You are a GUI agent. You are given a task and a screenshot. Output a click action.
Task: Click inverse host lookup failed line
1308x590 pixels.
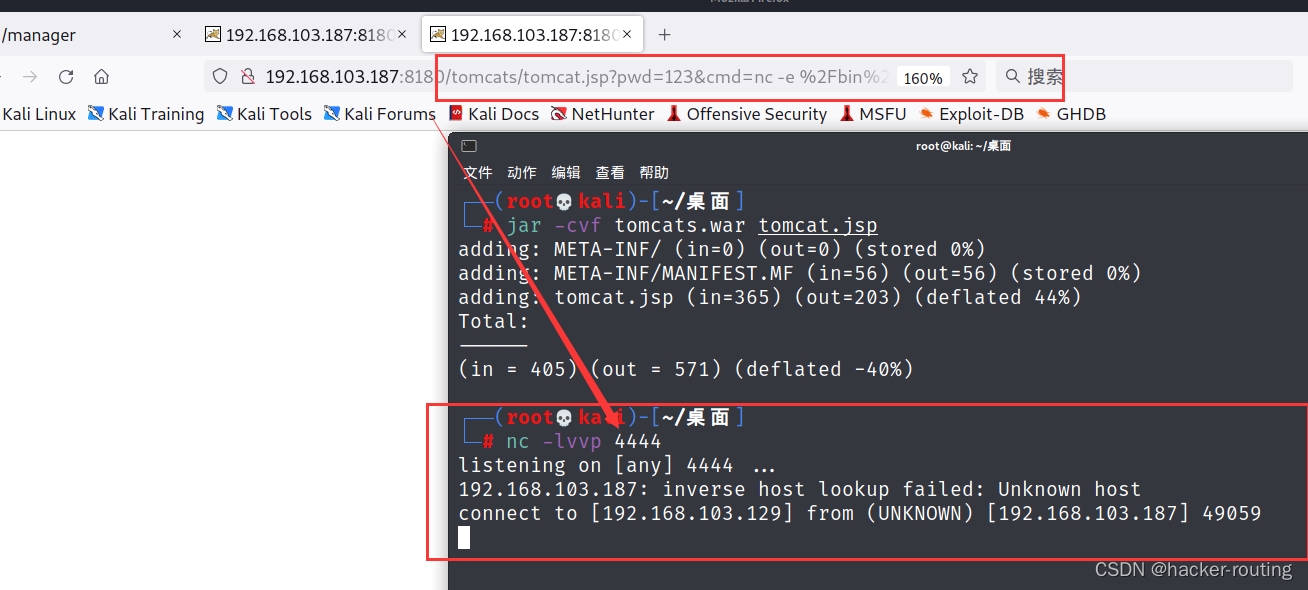(800, 489)
